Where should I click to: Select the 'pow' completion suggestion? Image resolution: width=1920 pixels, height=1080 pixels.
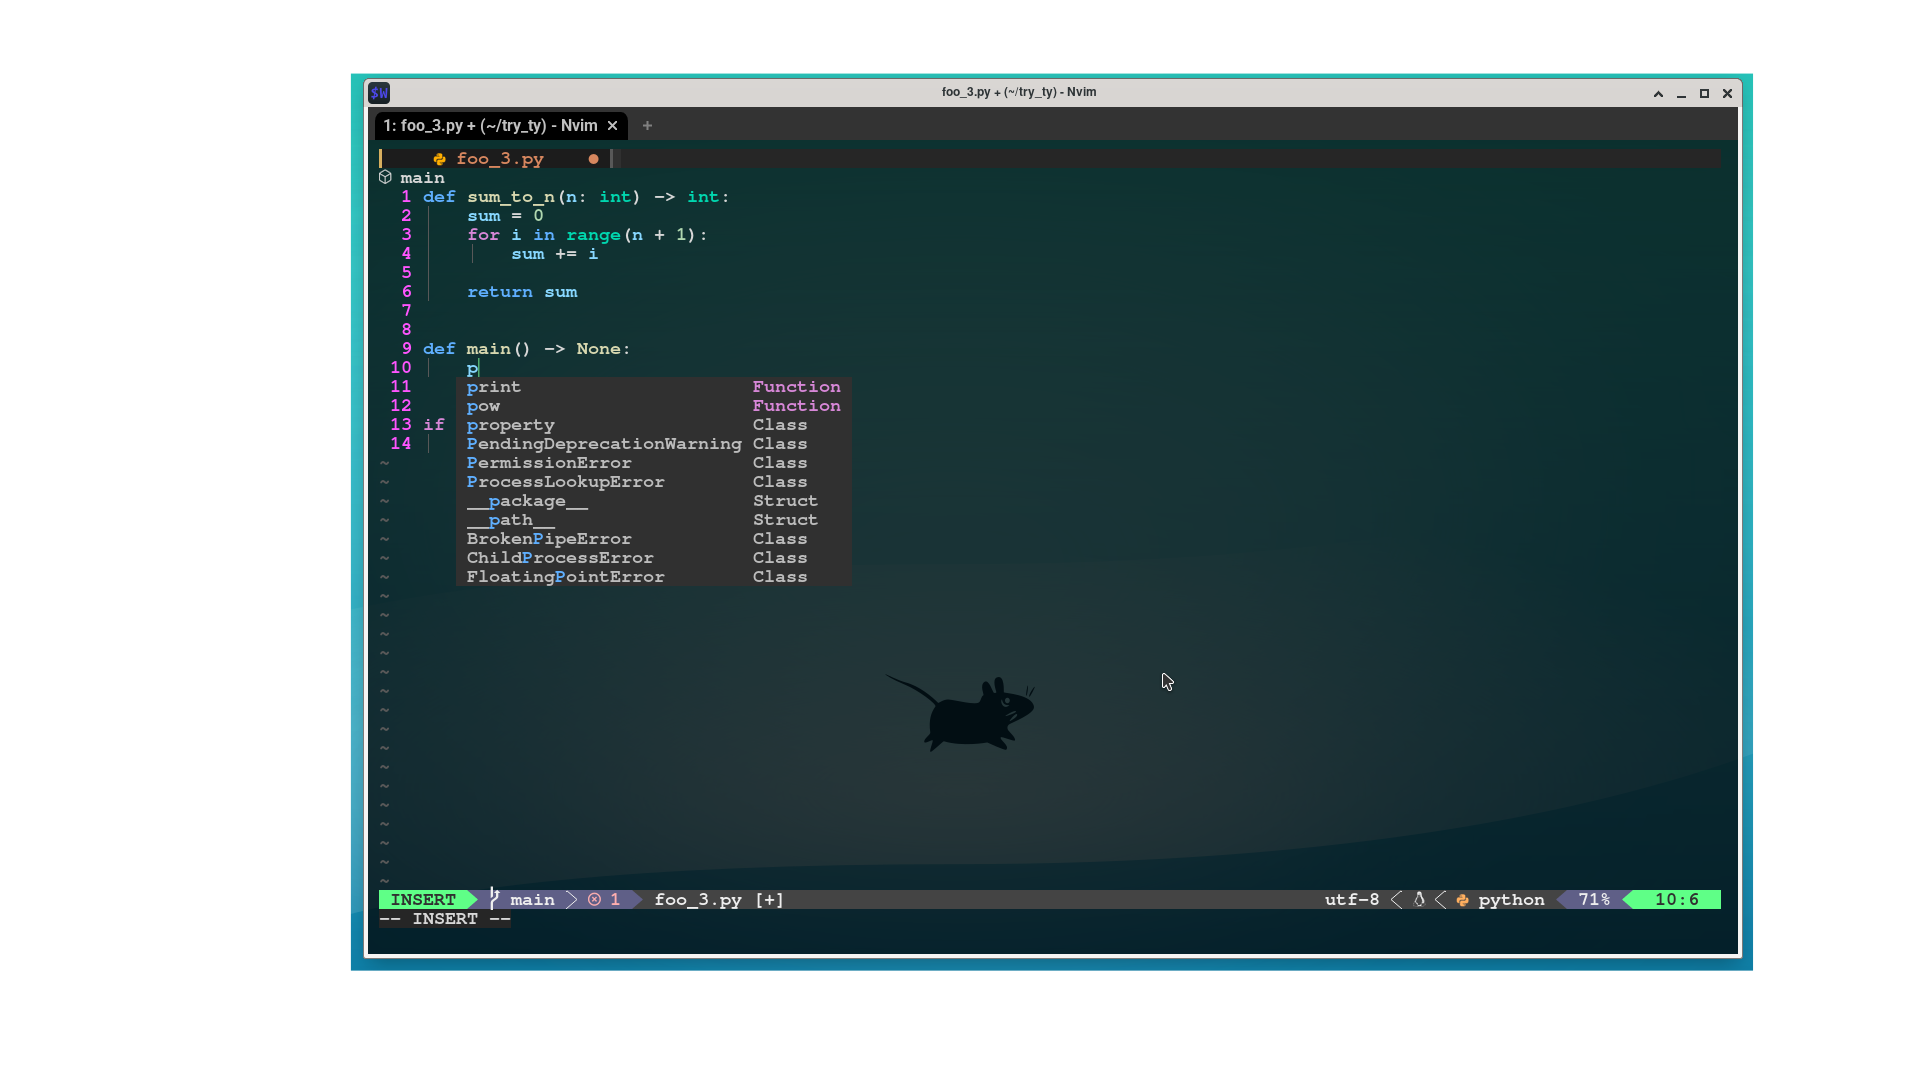[x=483, y=406]
